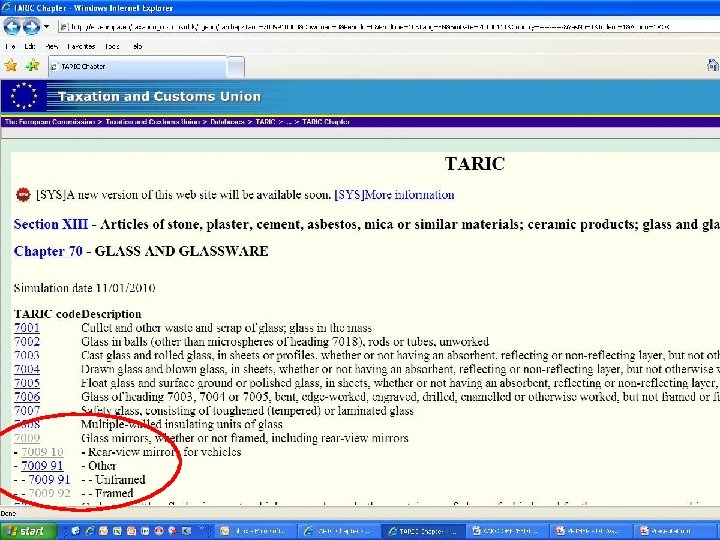This screenshot has width=720, height=540.
Task: Open the TARIC Chapter breadcrumb link
Action: [326, 122]
